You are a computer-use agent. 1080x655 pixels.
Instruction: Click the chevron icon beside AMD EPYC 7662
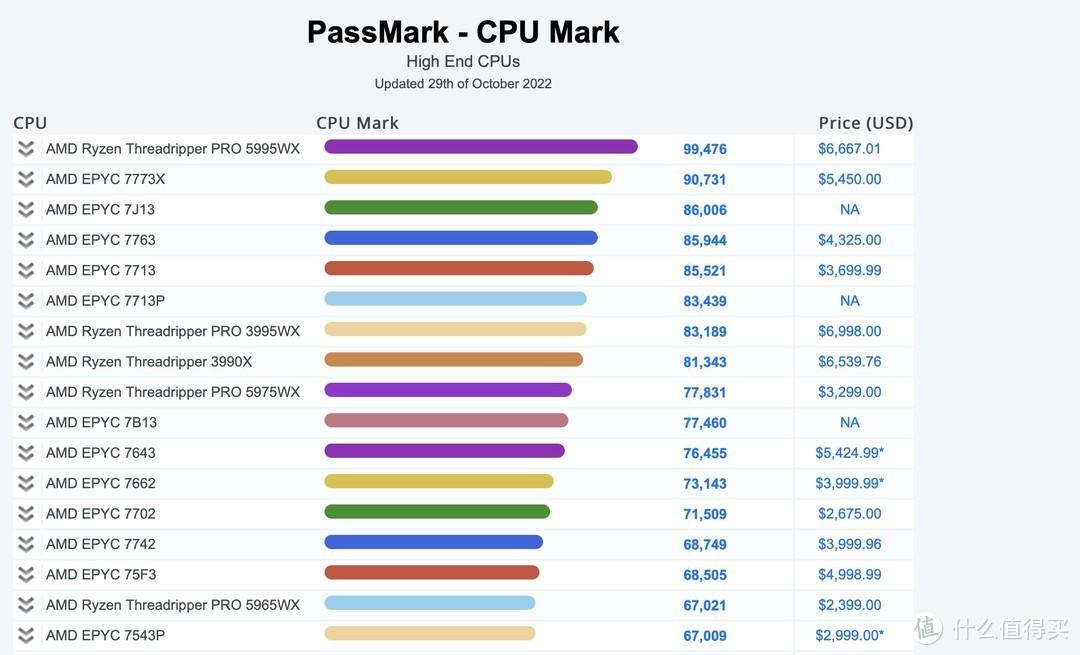26,483
